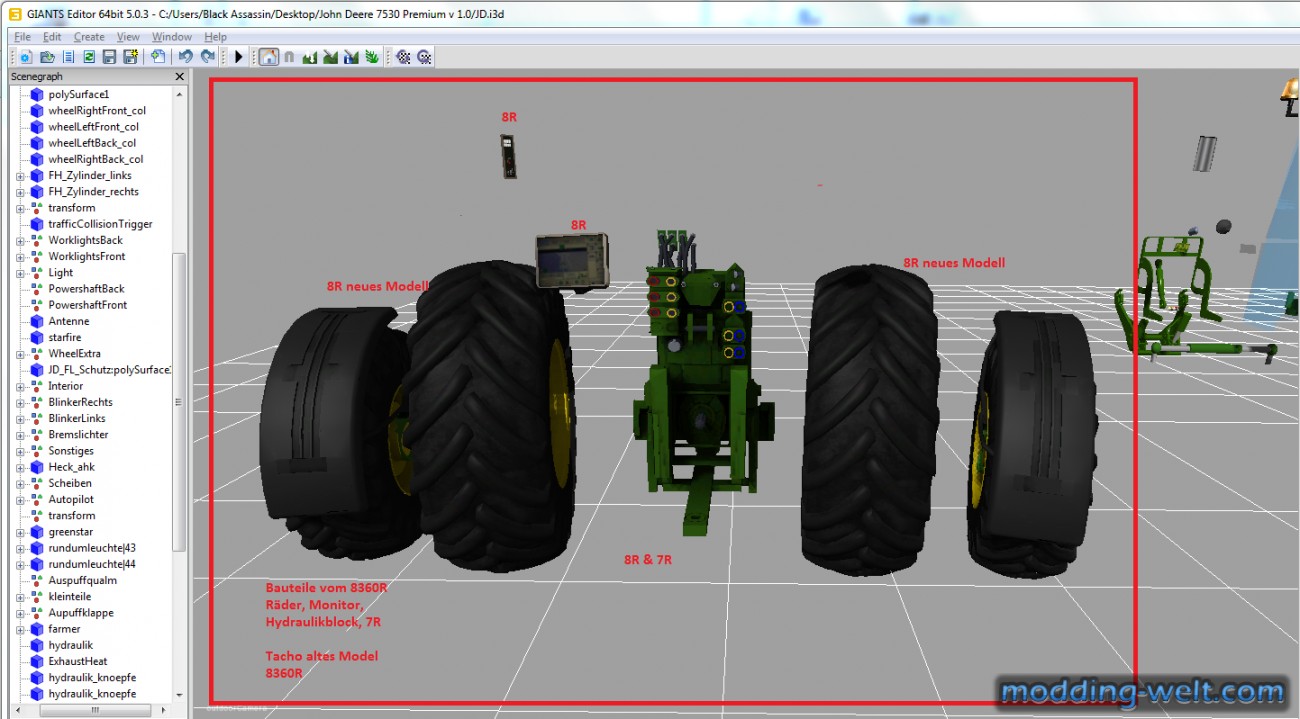Click cube icon beside Antenne
Screen dimensions: 1300x719
click(x=37, y=321)
